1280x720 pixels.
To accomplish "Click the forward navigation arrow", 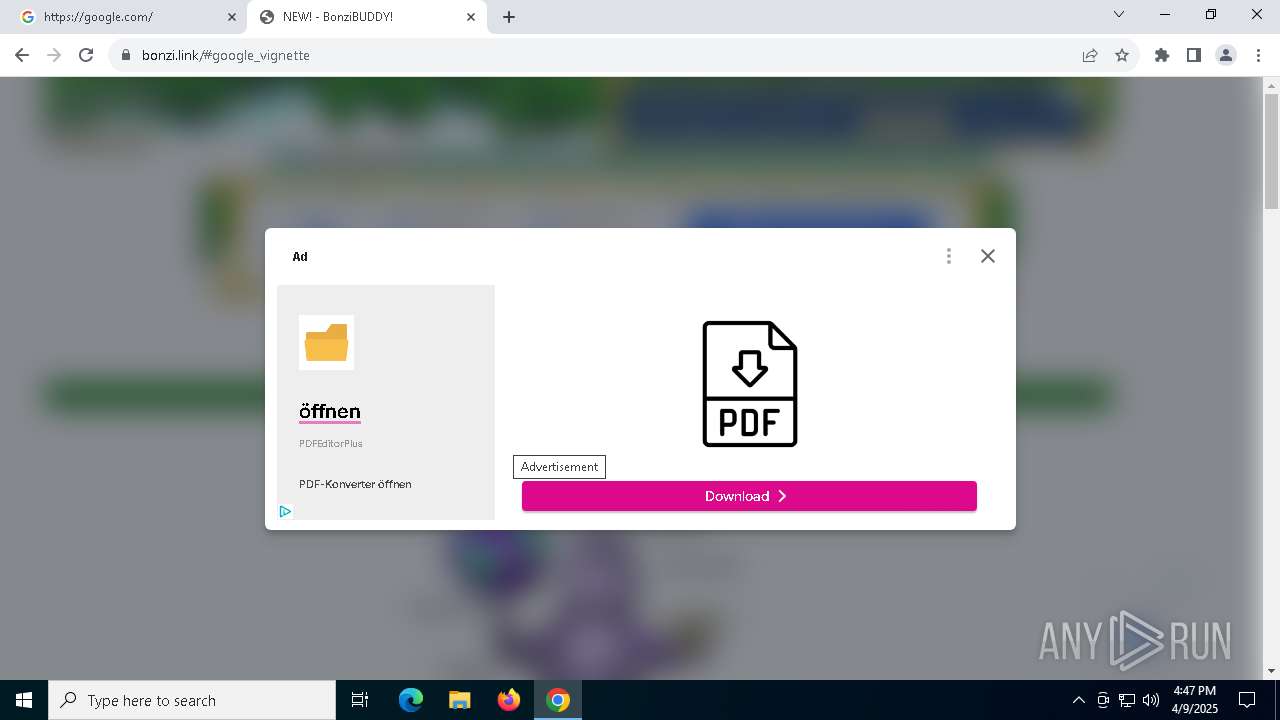I will [54, 55].
